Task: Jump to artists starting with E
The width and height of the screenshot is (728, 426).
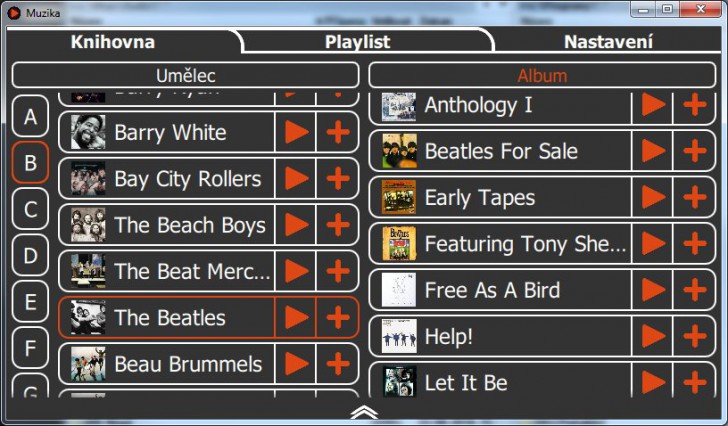Action: click(x=30, y=302)
